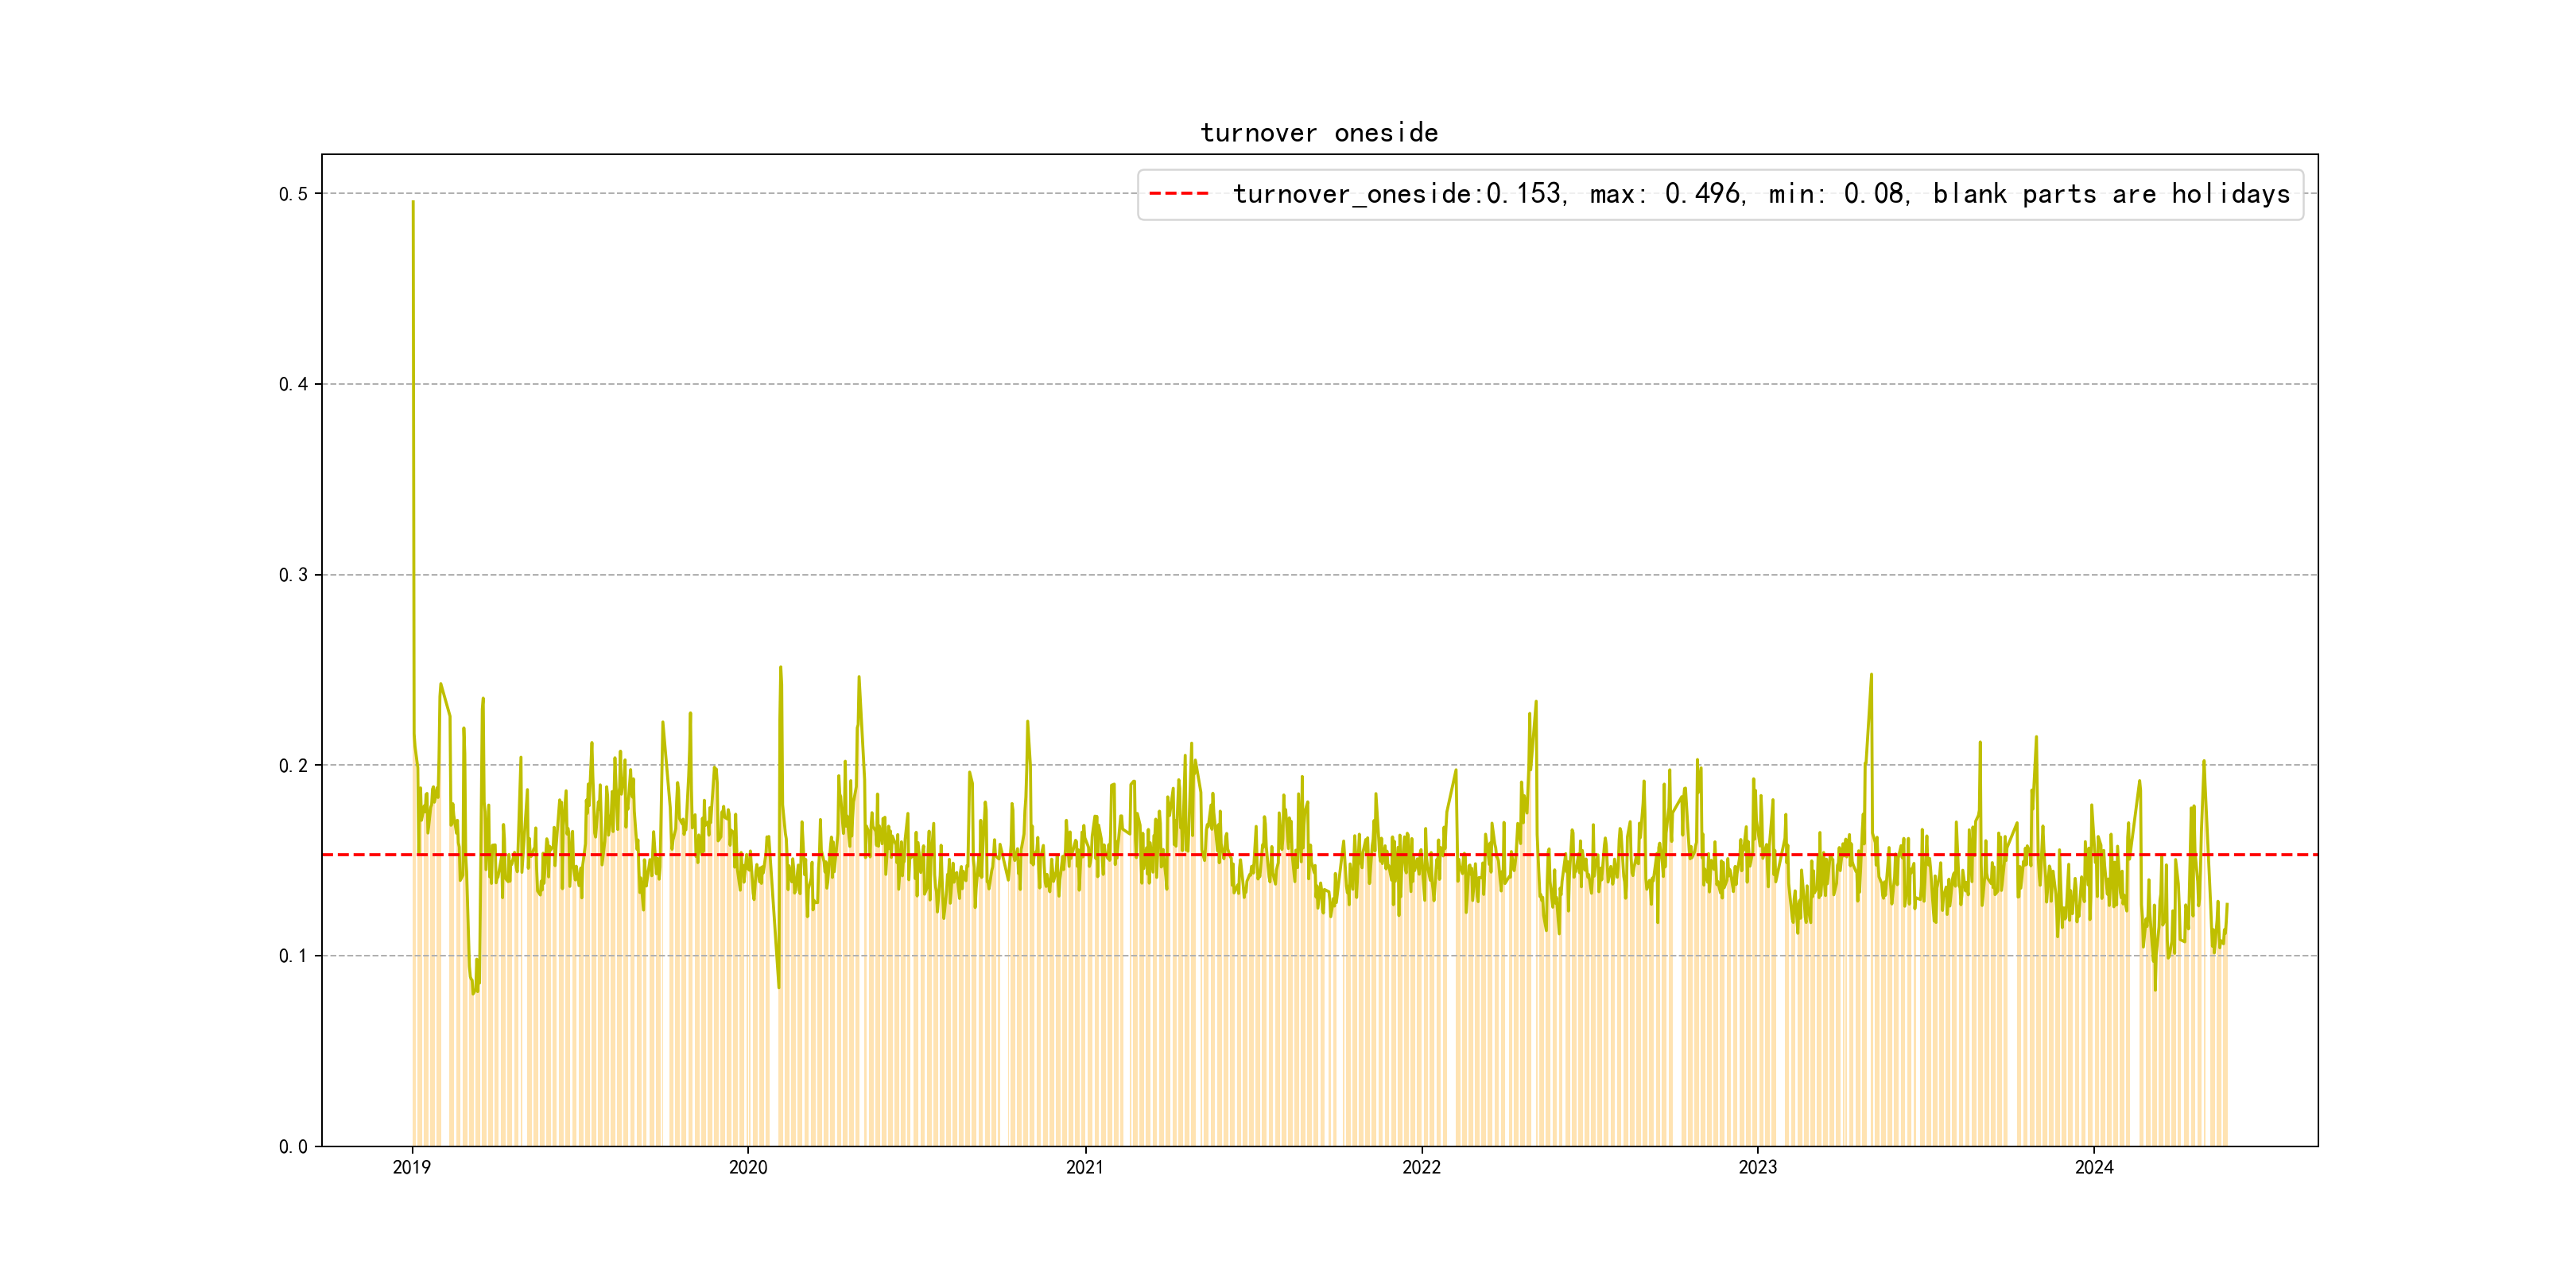
Task: Click the 0.0 y-axis tick label
Action: pyautogui.click(x=293, y=1147)
